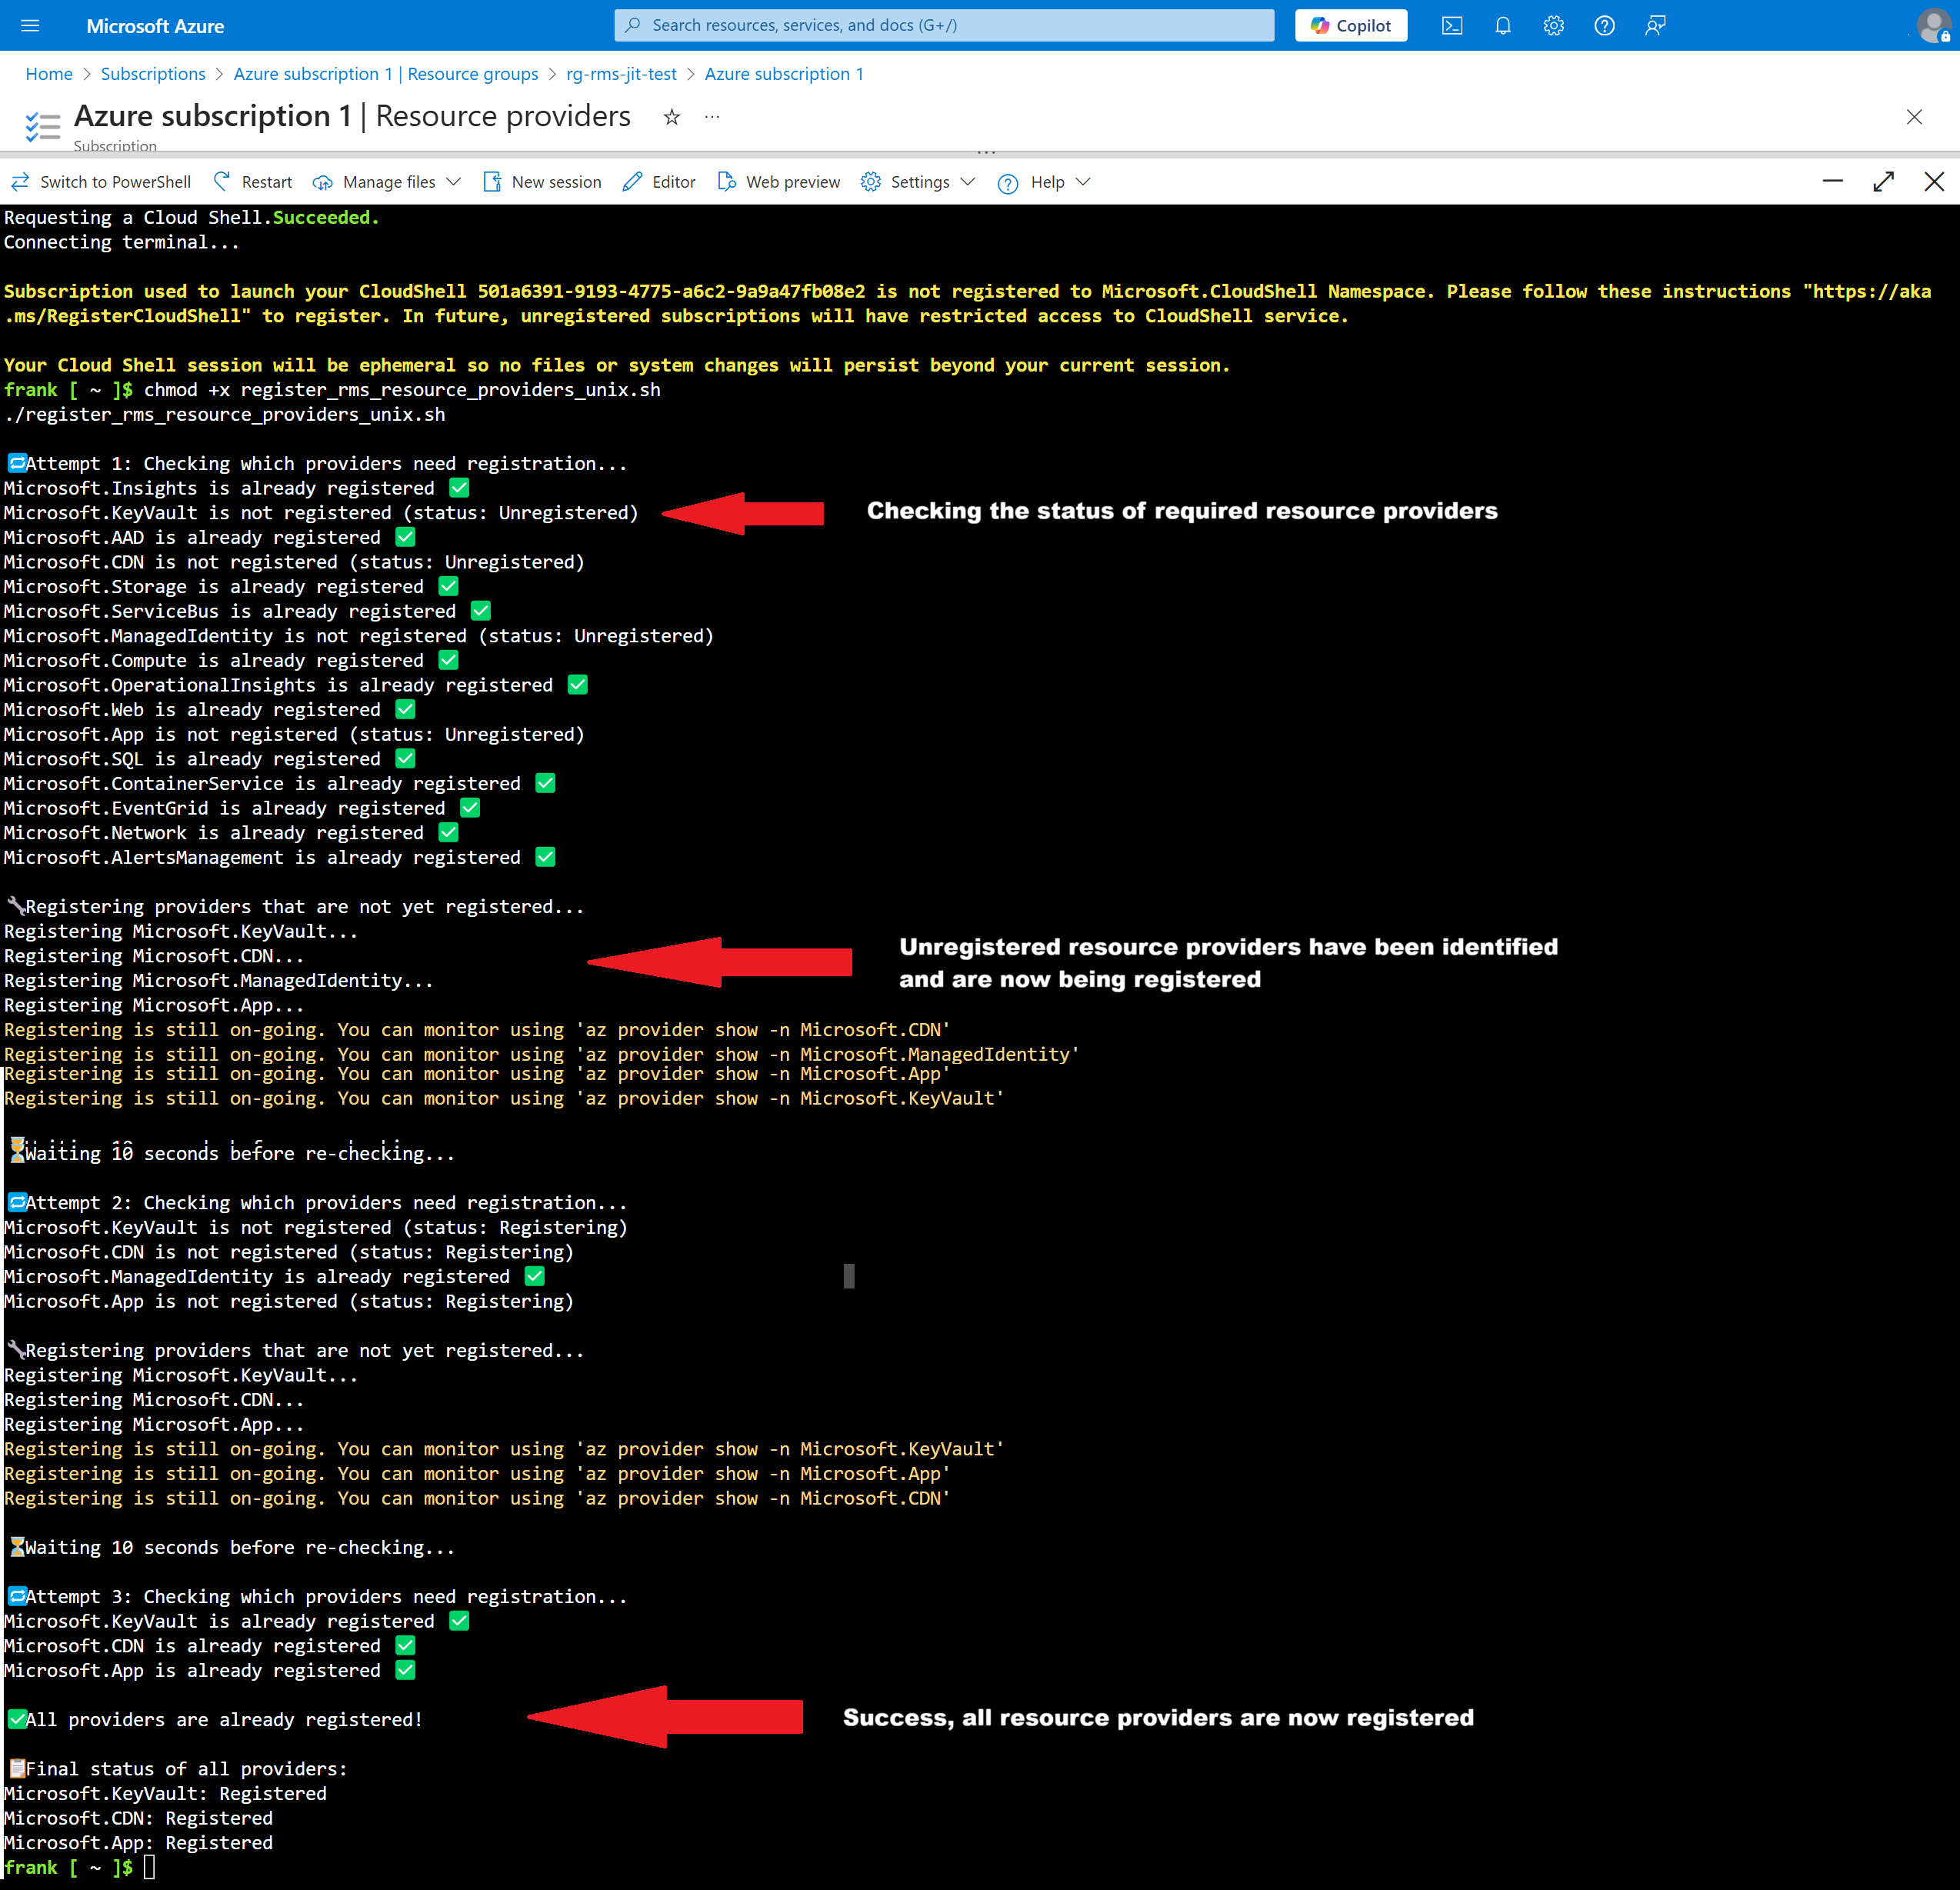This screenshot has width=1960, height=1890.
Task: Open Manage files menu
Action: click(x=387, y=182)
